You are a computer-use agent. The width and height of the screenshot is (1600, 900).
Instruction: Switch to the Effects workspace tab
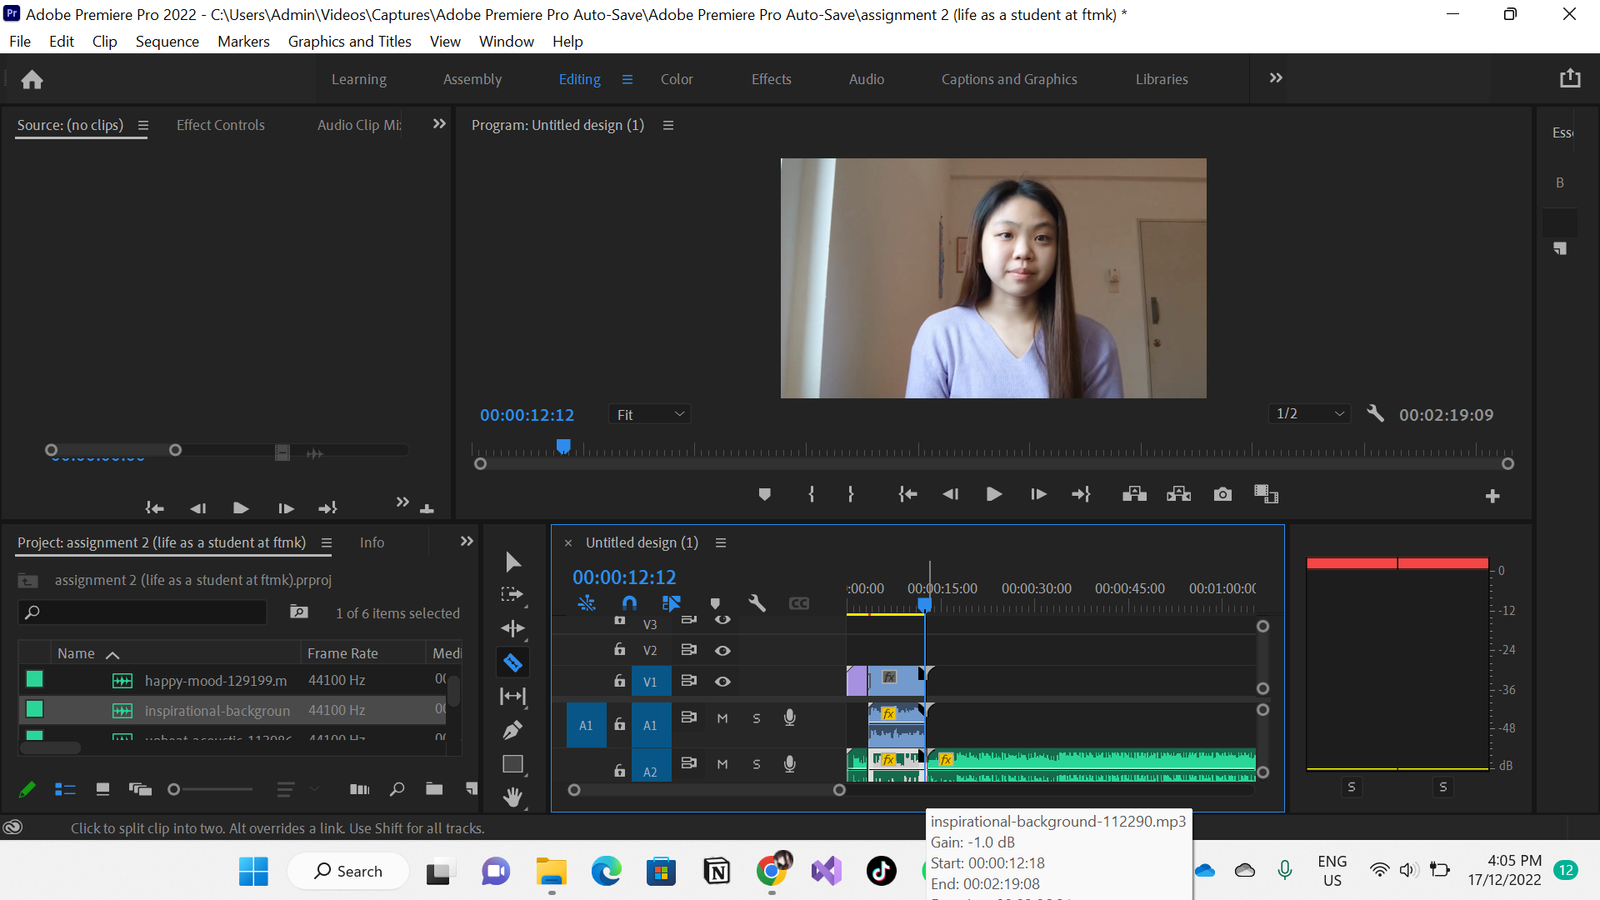click(x=770, y=79)
